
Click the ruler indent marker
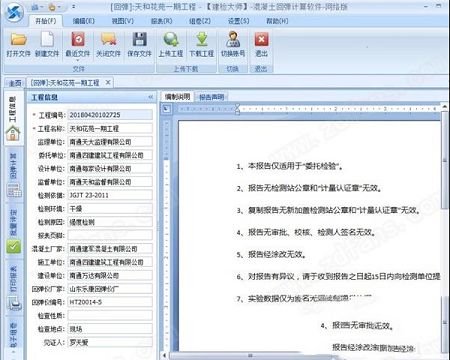click(x=237, y=109)
